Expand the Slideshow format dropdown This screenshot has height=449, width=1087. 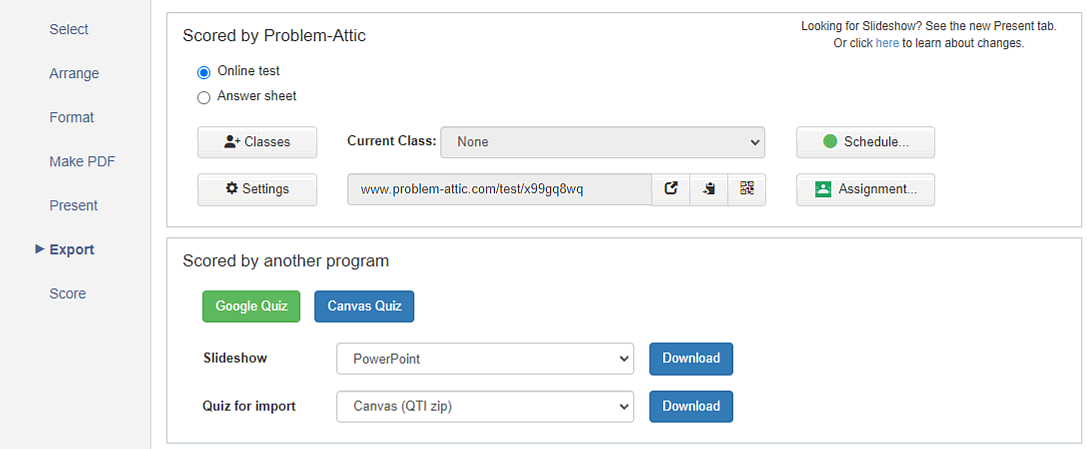coord(485,359)
